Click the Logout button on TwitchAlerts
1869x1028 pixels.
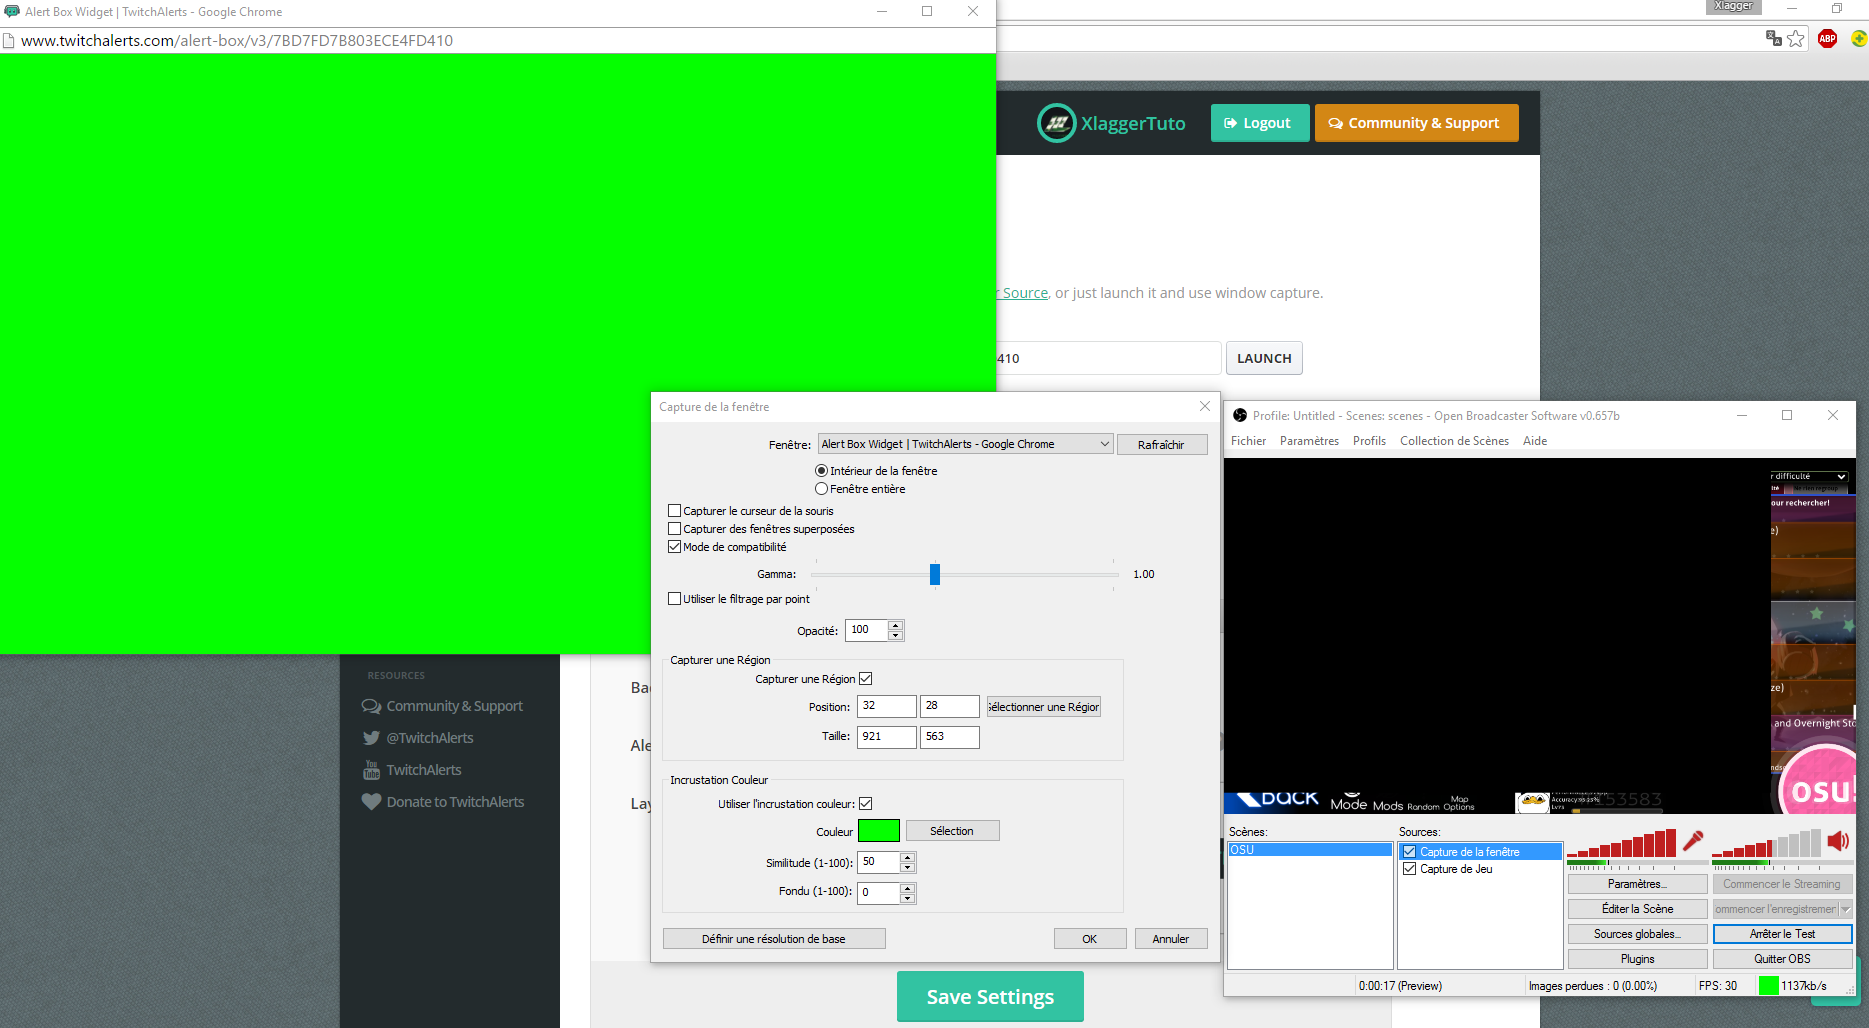1260,123
